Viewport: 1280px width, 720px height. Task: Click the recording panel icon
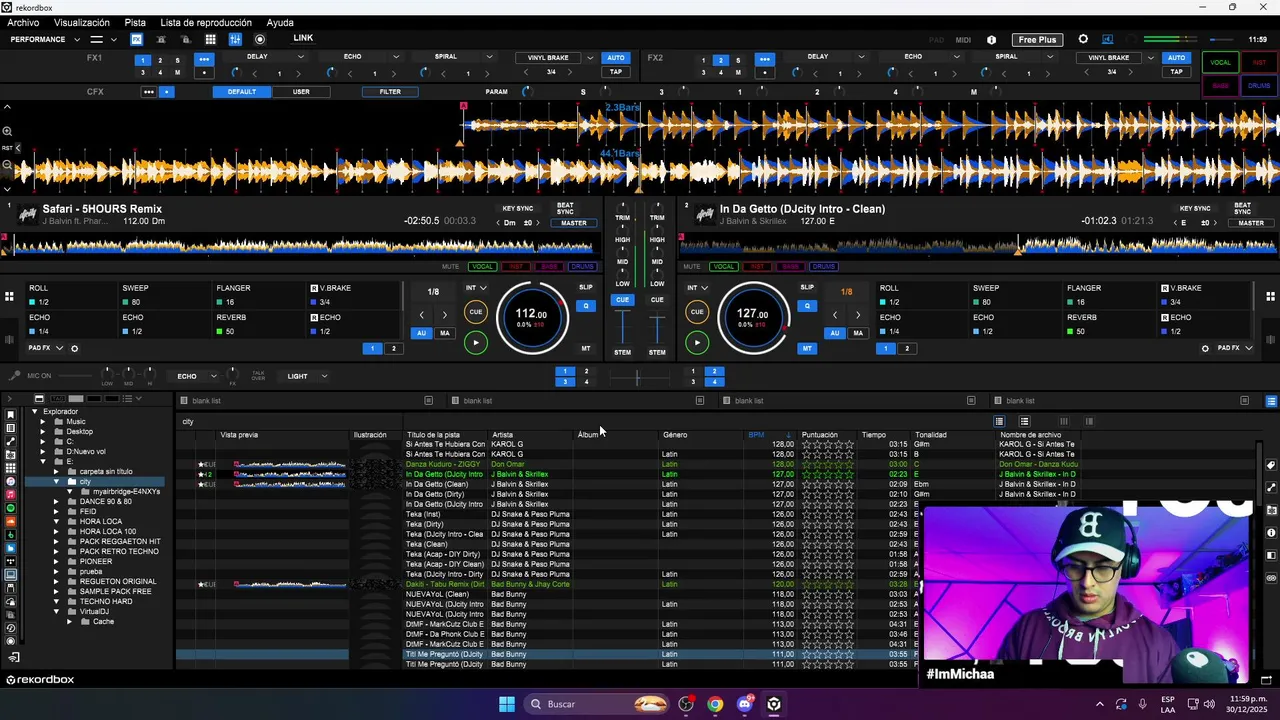260,39
